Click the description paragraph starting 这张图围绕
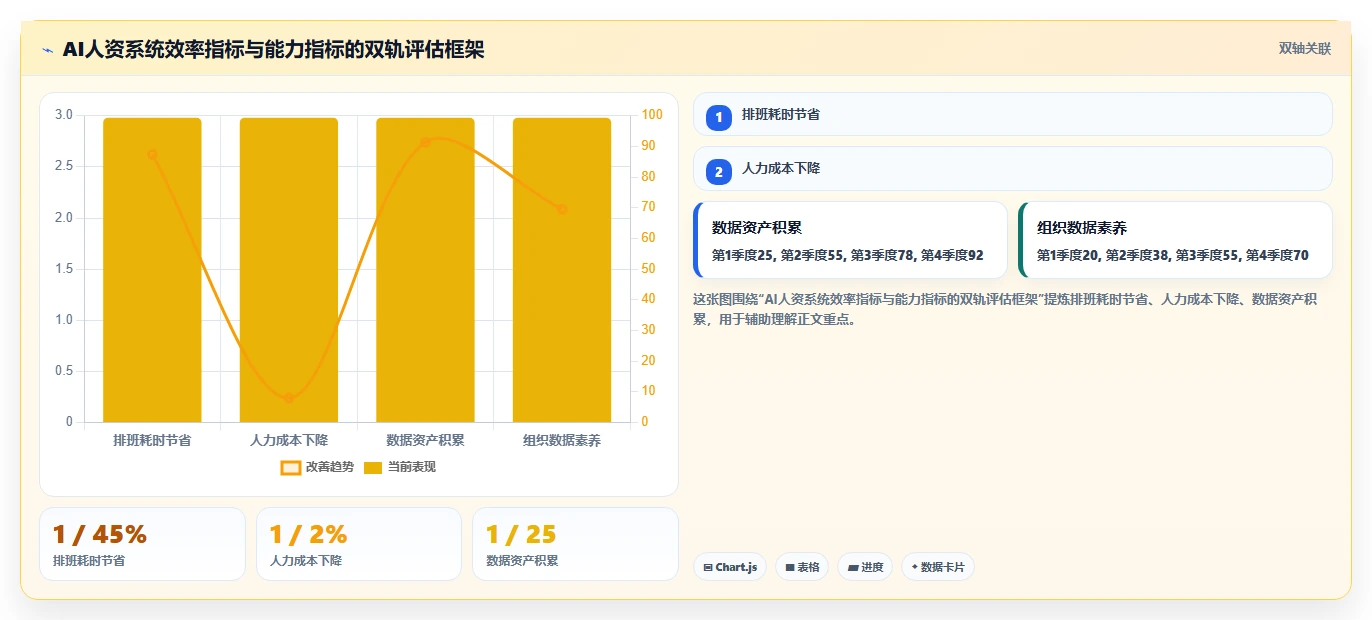 click(1004, 309)
